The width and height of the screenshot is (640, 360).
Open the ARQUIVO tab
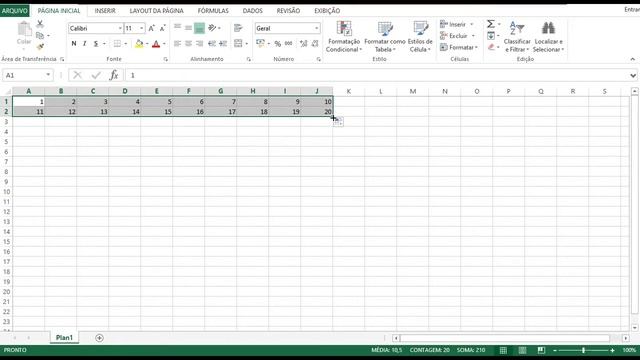click(15, 11)
